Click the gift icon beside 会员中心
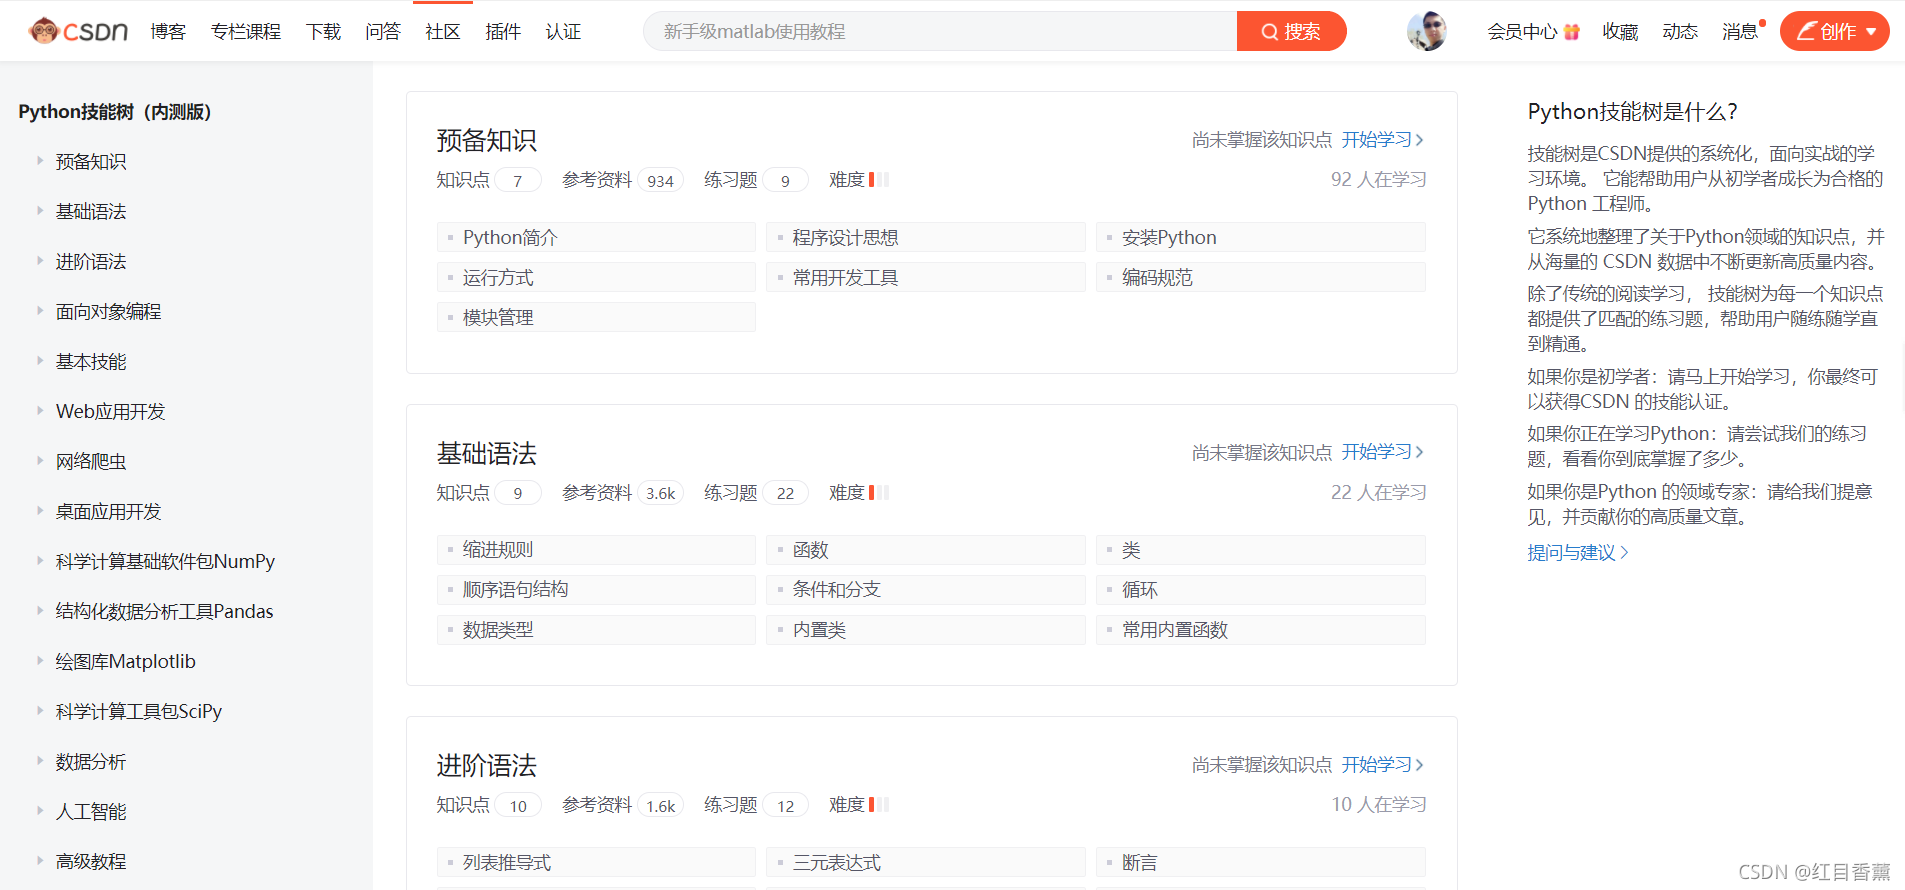The width and height of the screenshot is (1905, 890). tap(1571, 32)
